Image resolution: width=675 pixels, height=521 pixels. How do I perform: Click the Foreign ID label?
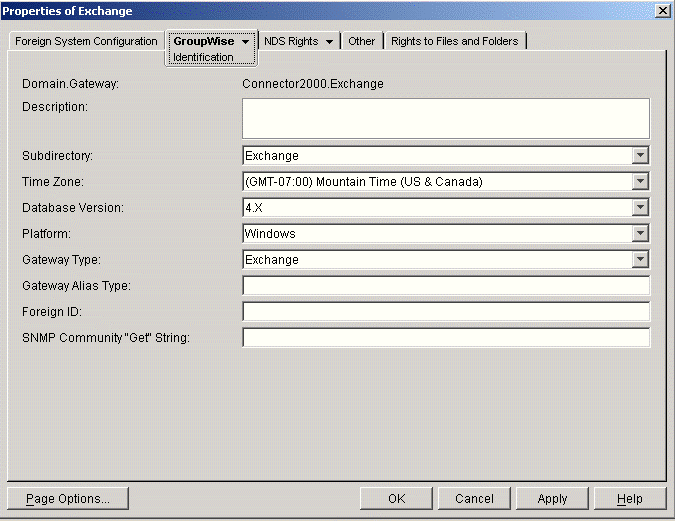tap(52, 311)
